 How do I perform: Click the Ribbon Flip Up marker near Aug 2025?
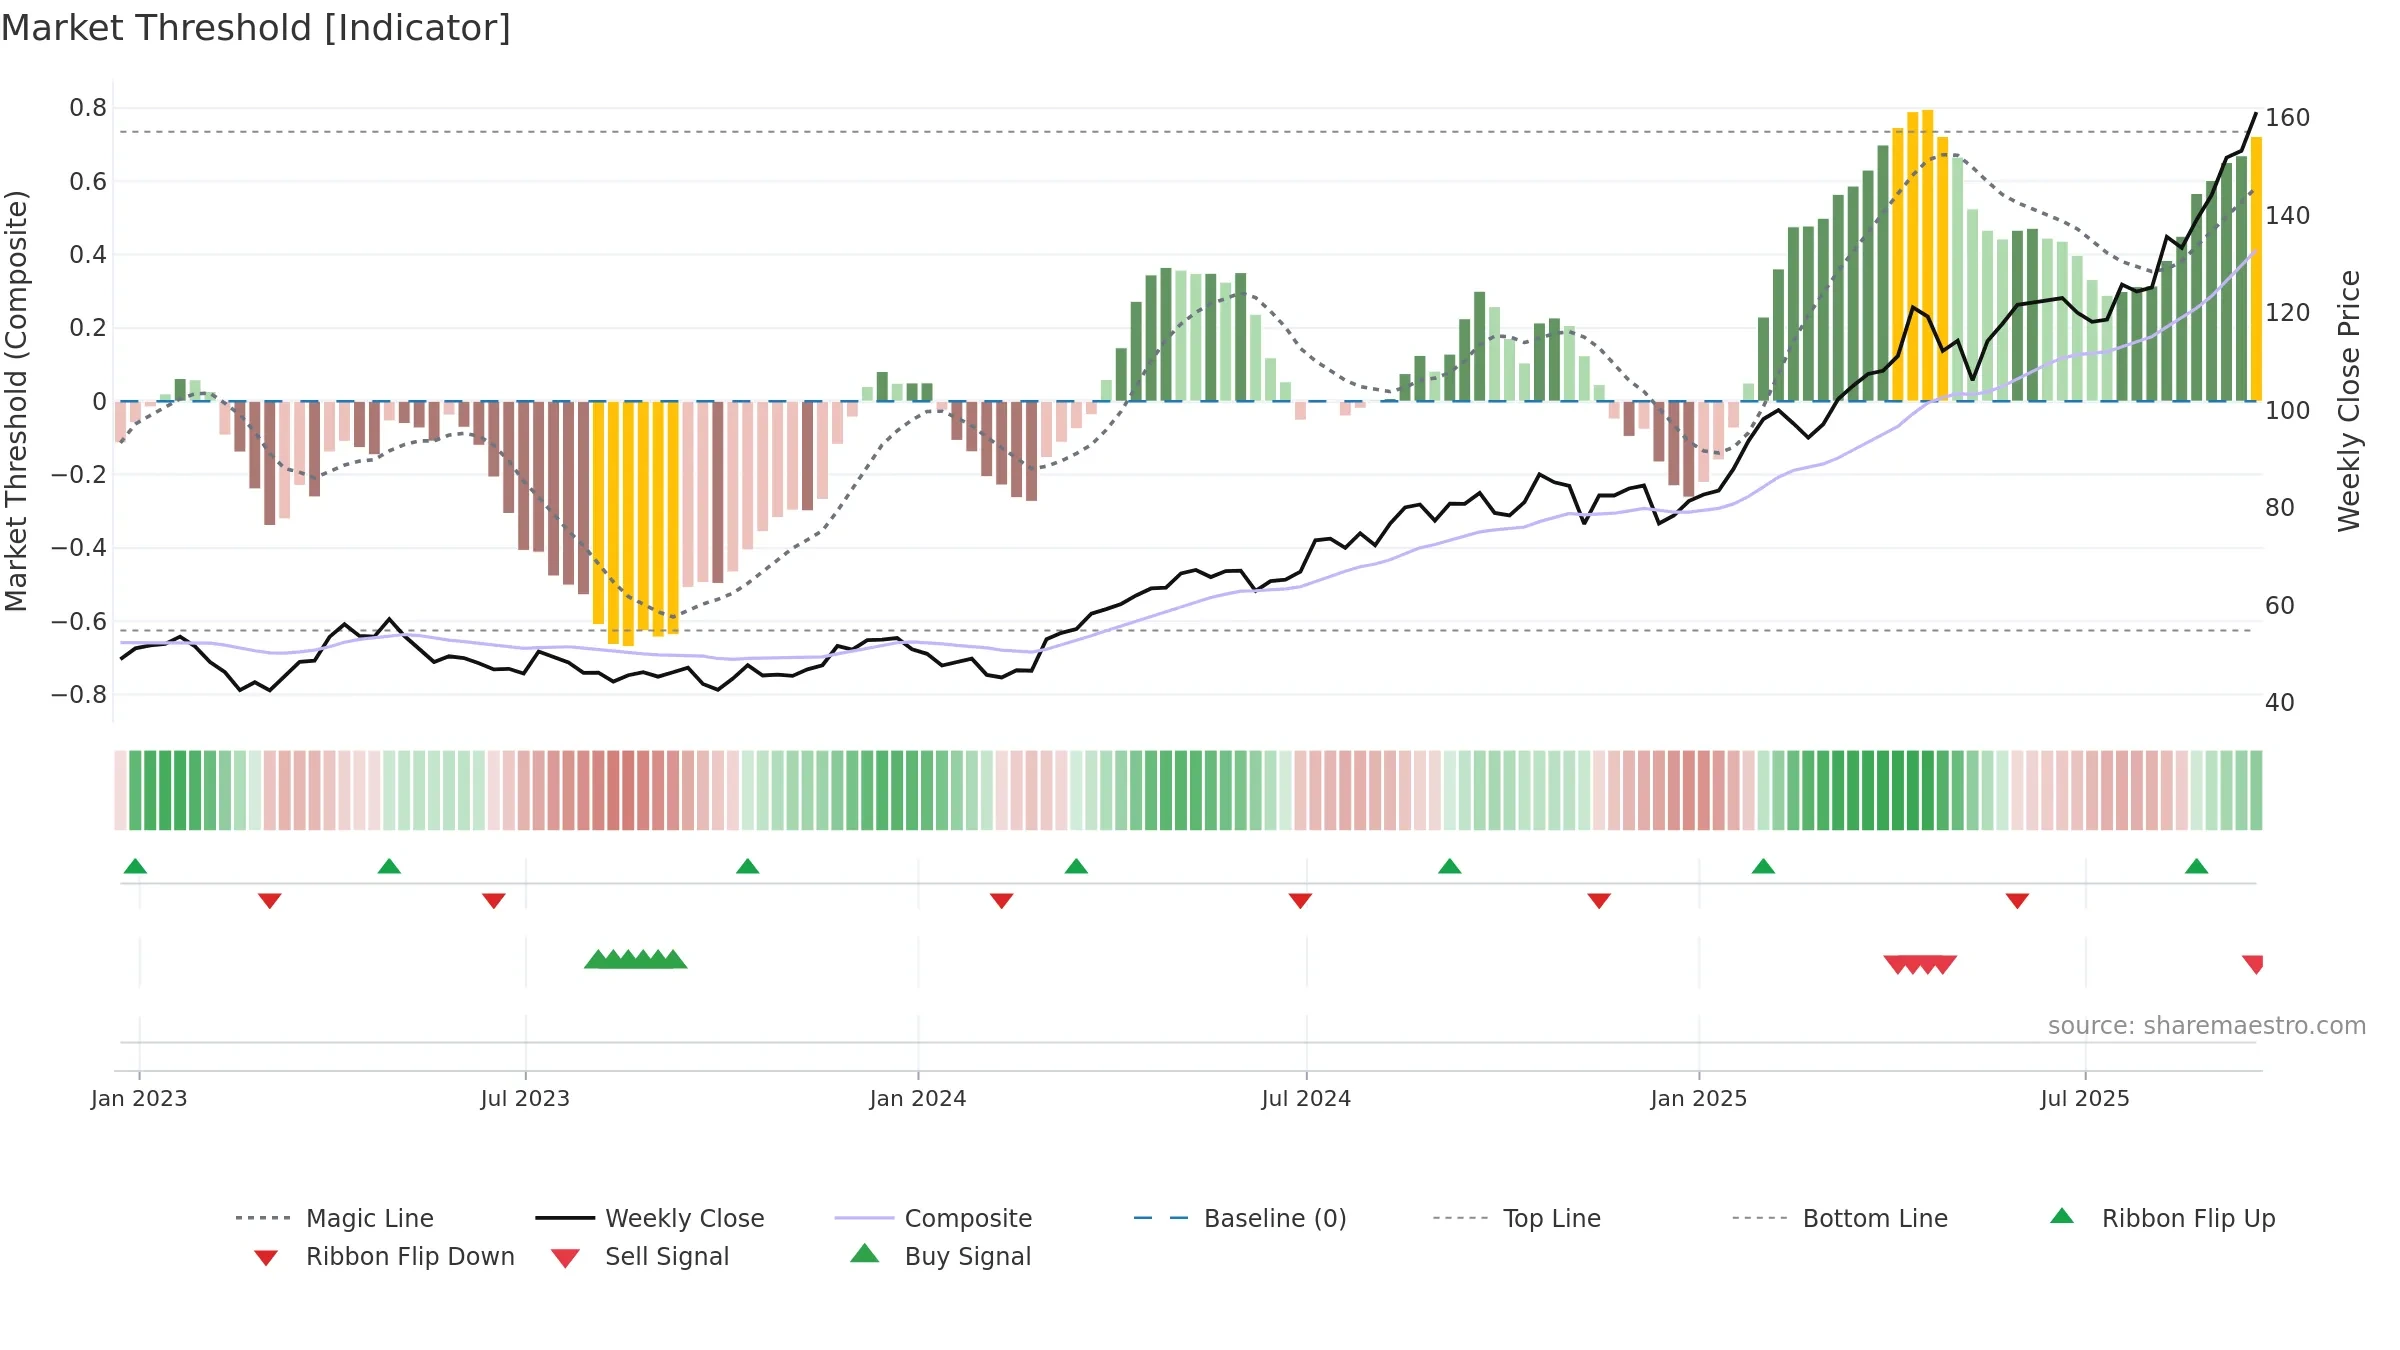click(2197, 866)
